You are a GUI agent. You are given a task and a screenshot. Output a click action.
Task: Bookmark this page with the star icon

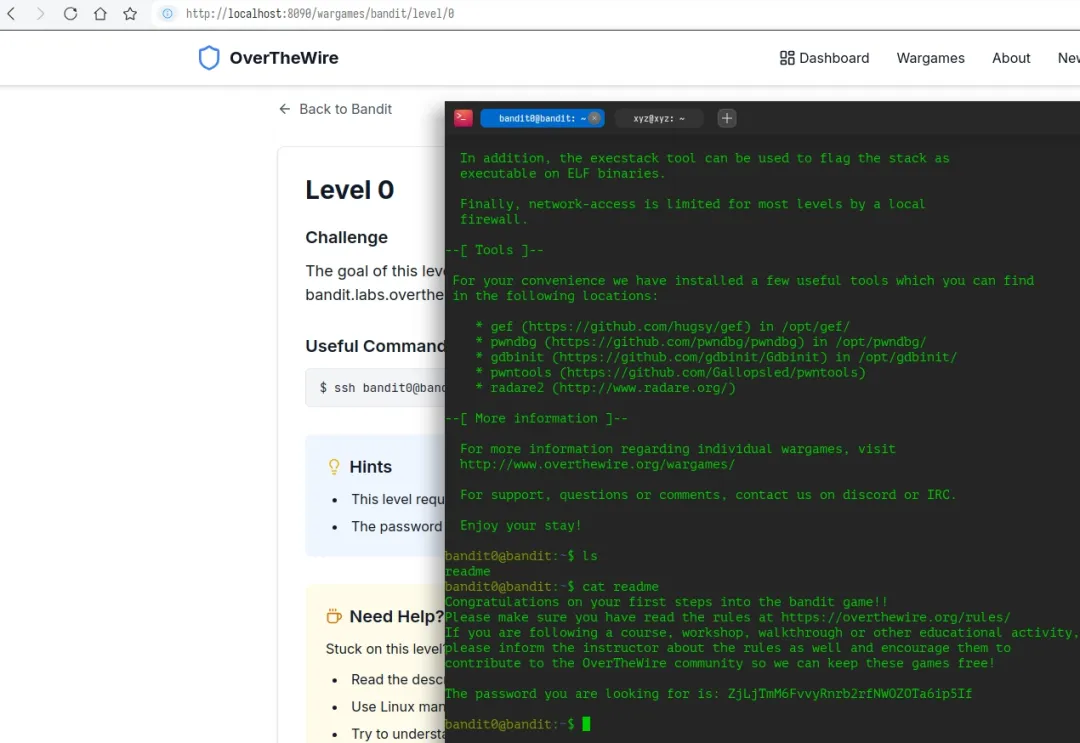tap(130, 14)
